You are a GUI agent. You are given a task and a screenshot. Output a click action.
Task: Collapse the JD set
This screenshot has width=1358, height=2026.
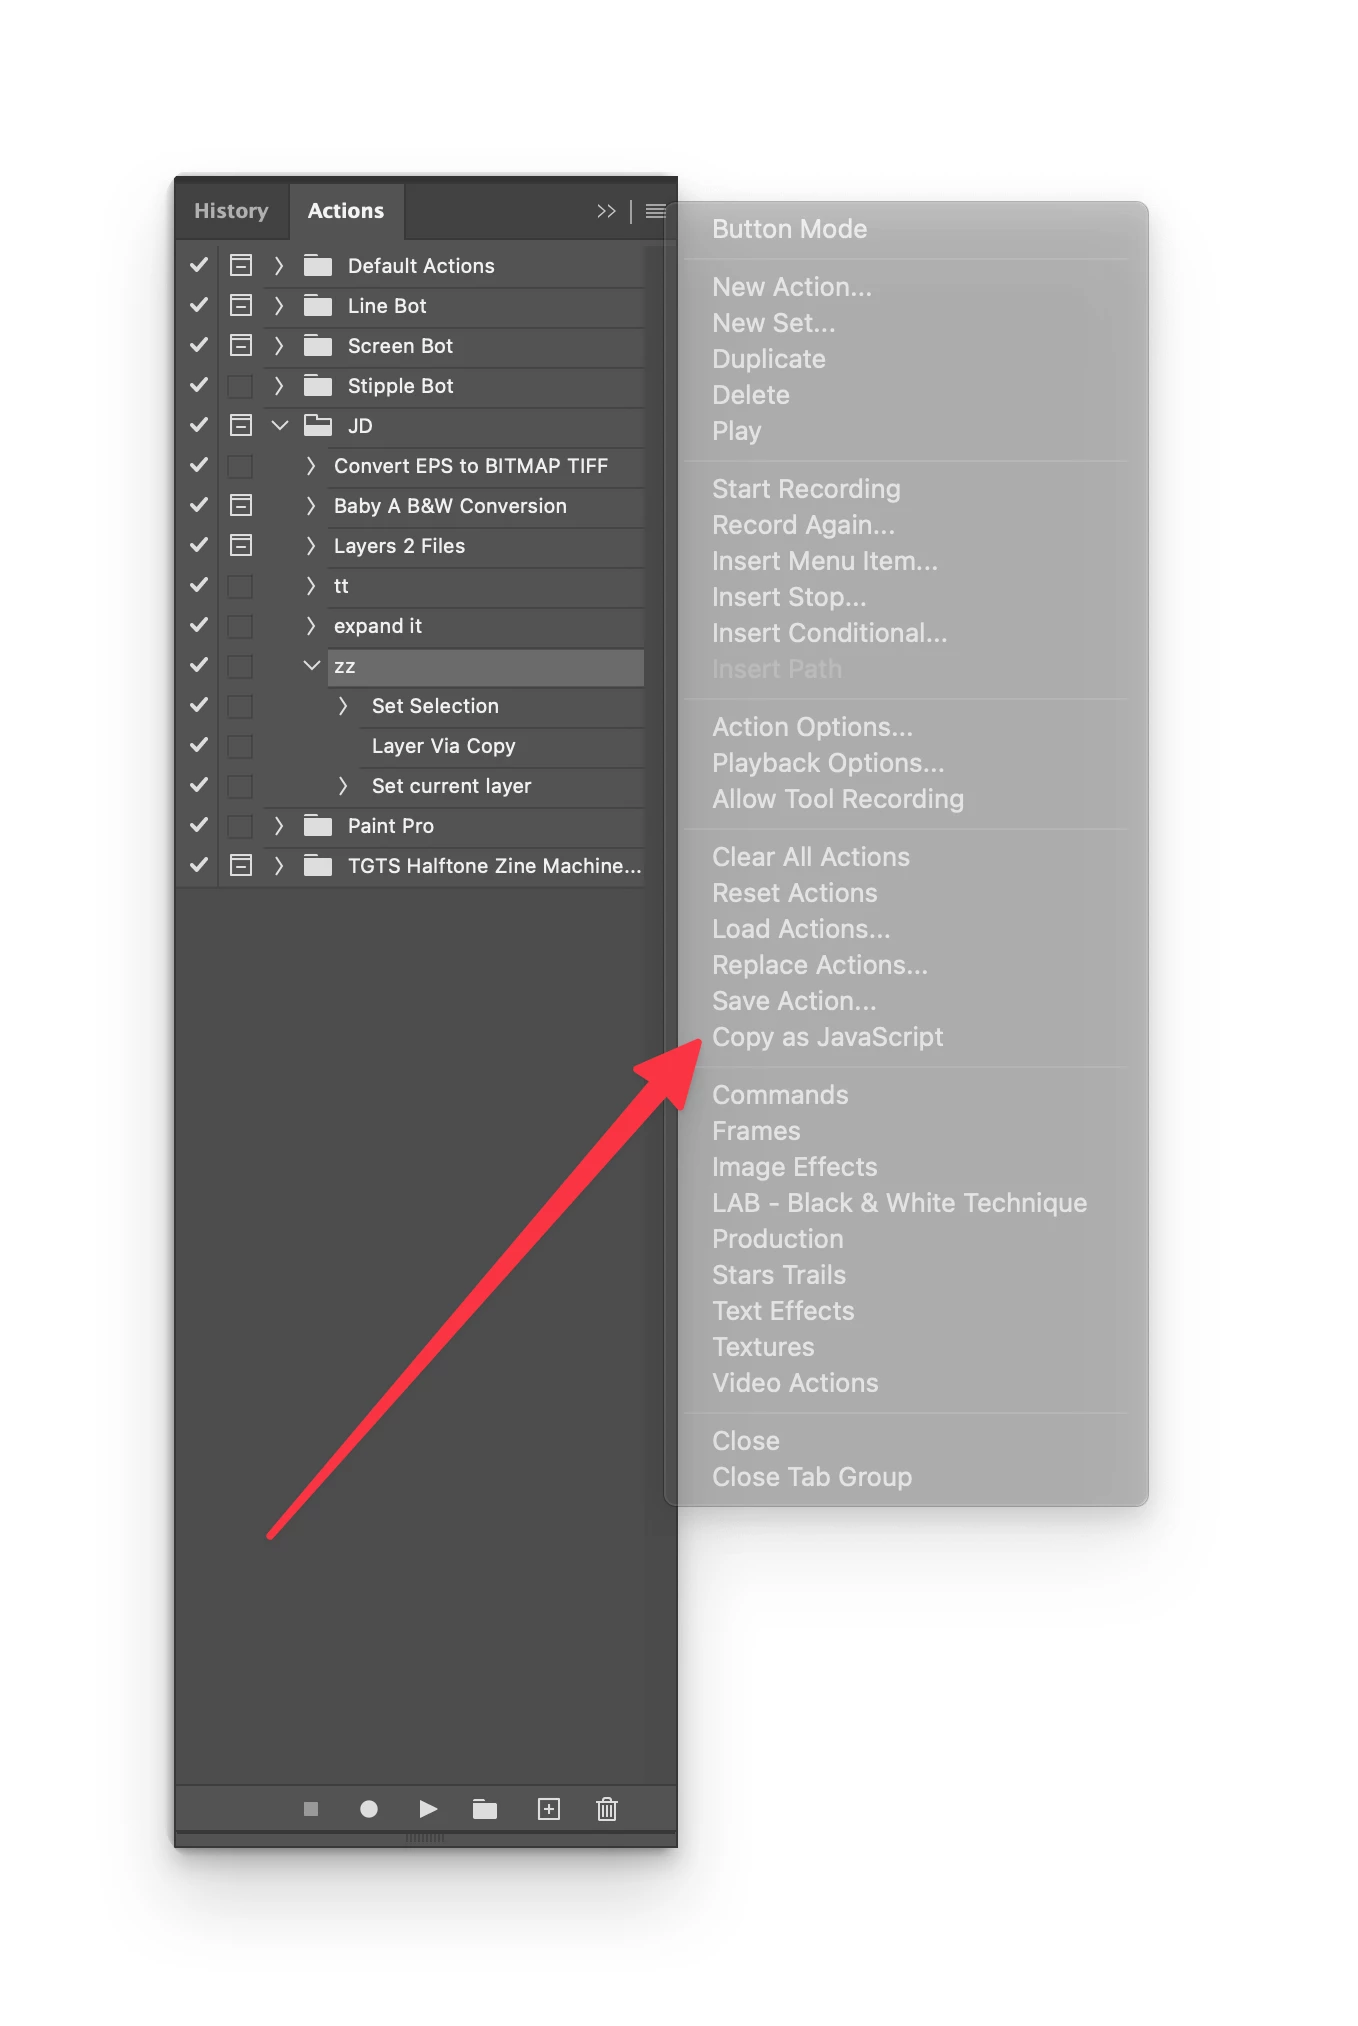tap(280, 425)
